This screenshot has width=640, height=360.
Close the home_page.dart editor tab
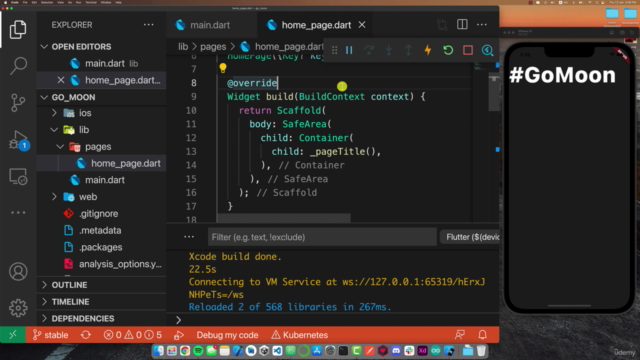tap(362, 25)
